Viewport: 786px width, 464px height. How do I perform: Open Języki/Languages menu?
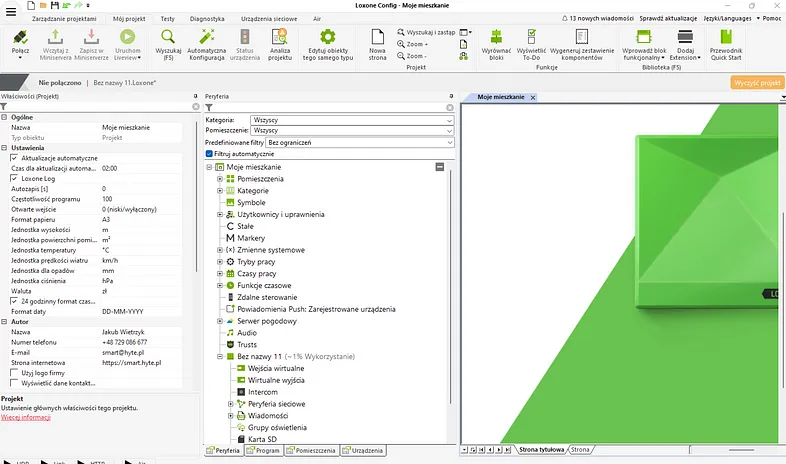(x=727, y=19)
